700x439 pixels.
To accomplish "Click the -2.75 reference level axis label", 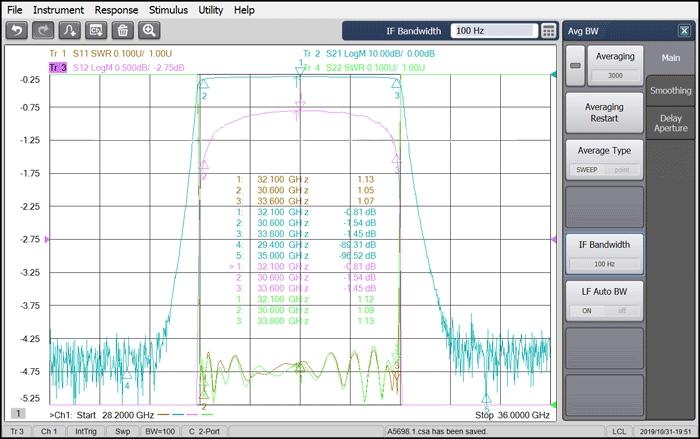I will tap(30, 239).
